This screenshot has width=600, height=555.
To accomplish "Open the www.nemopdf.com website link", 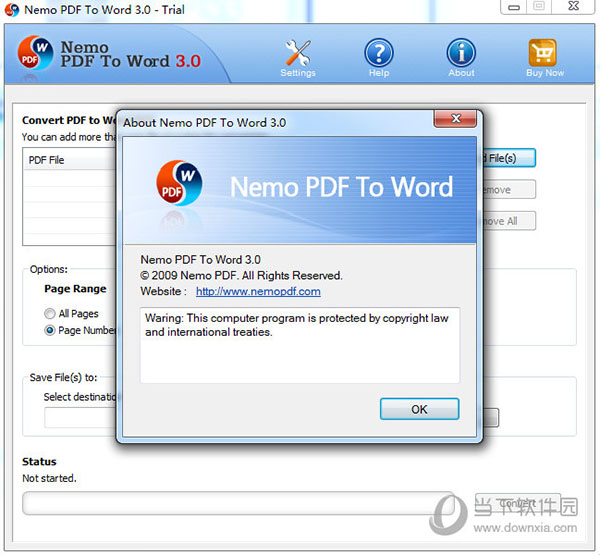I will coord(258,291).
